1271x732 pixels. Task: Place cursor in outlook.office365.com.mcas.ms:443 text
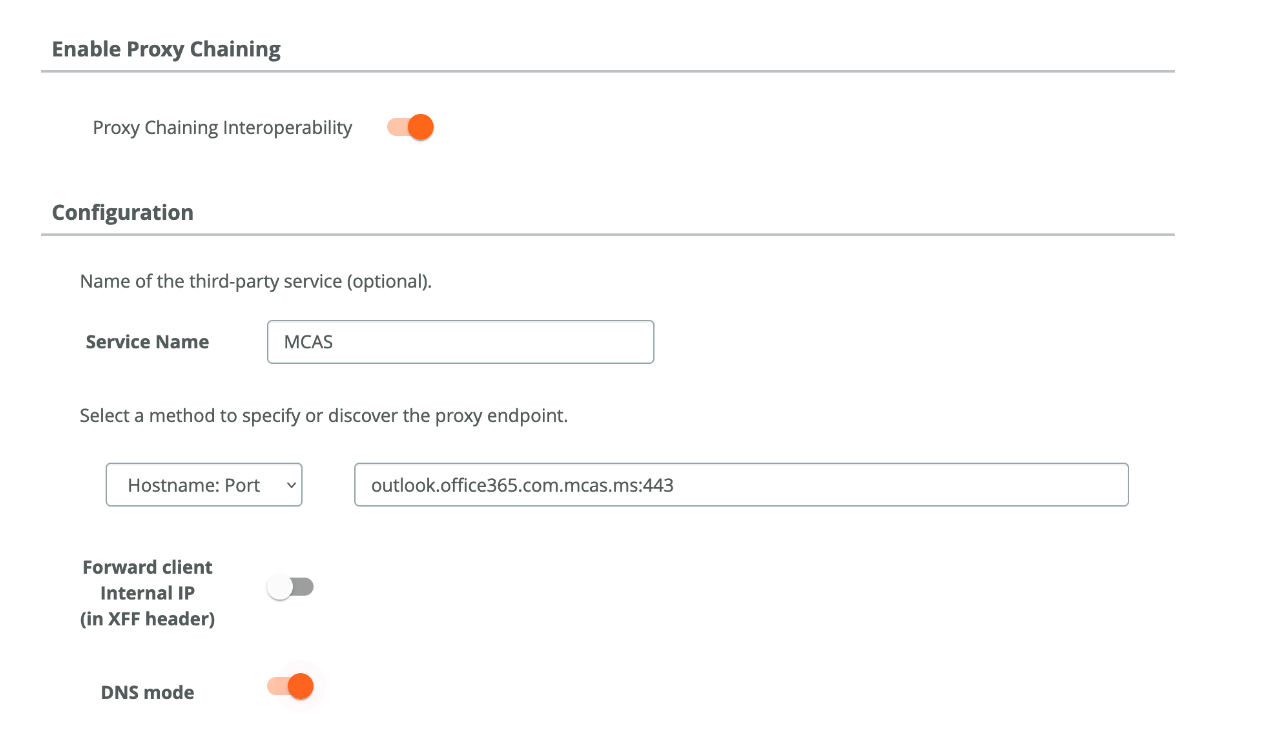(x=522, y=485)
